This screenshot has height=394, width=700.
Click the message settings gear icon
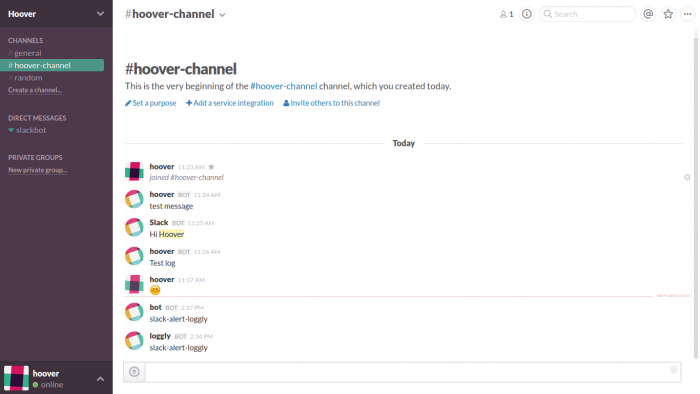pos(687,177)
